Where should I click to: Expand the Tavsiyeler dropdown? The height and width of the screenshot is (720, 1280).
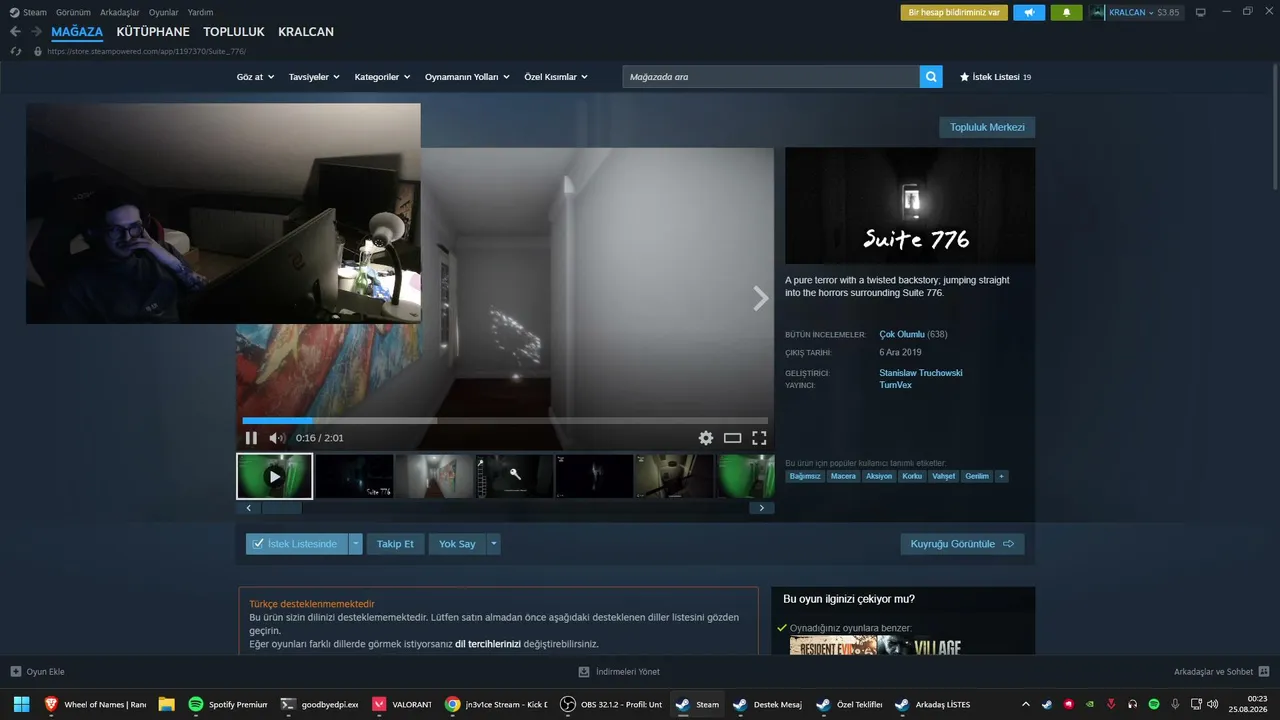[x=314, y=77]
